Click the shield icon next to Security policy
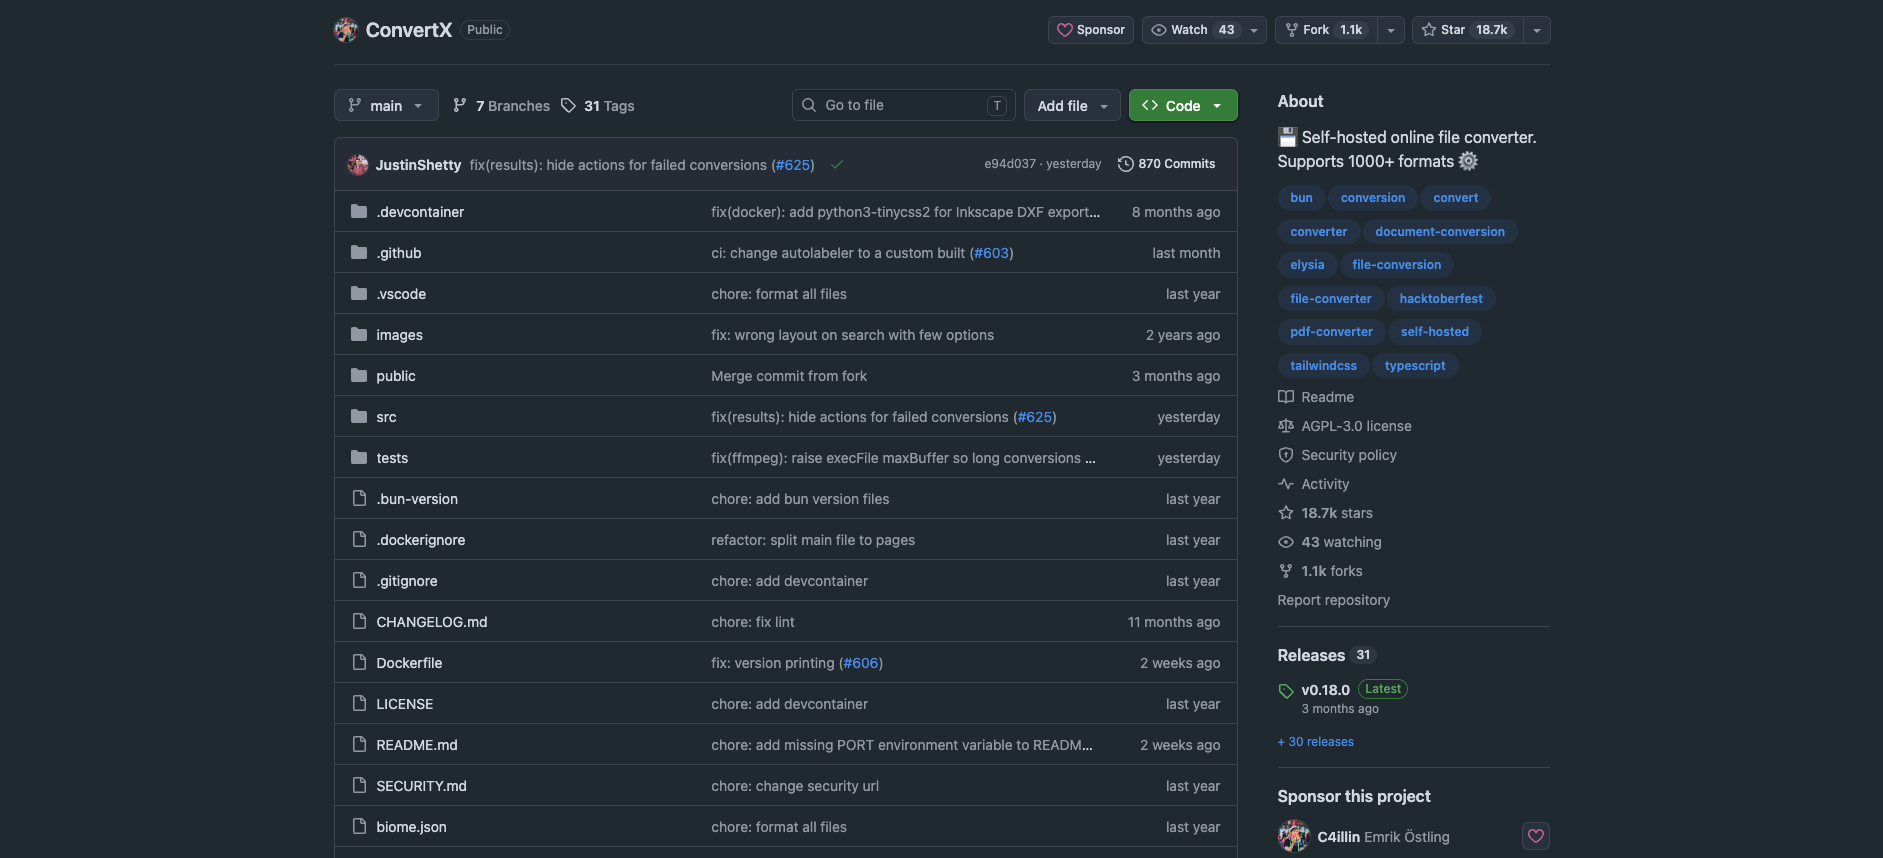 (x=1286, y=455)
